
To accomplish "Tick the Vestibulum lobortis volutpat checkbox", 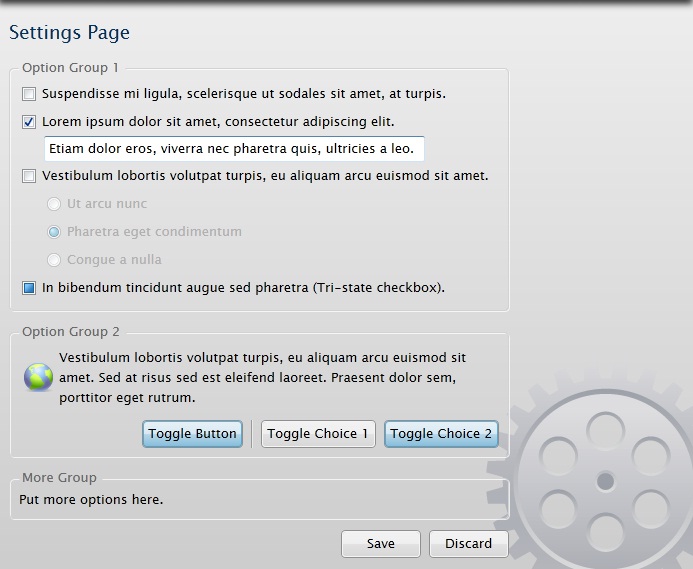I will point(29,176).
